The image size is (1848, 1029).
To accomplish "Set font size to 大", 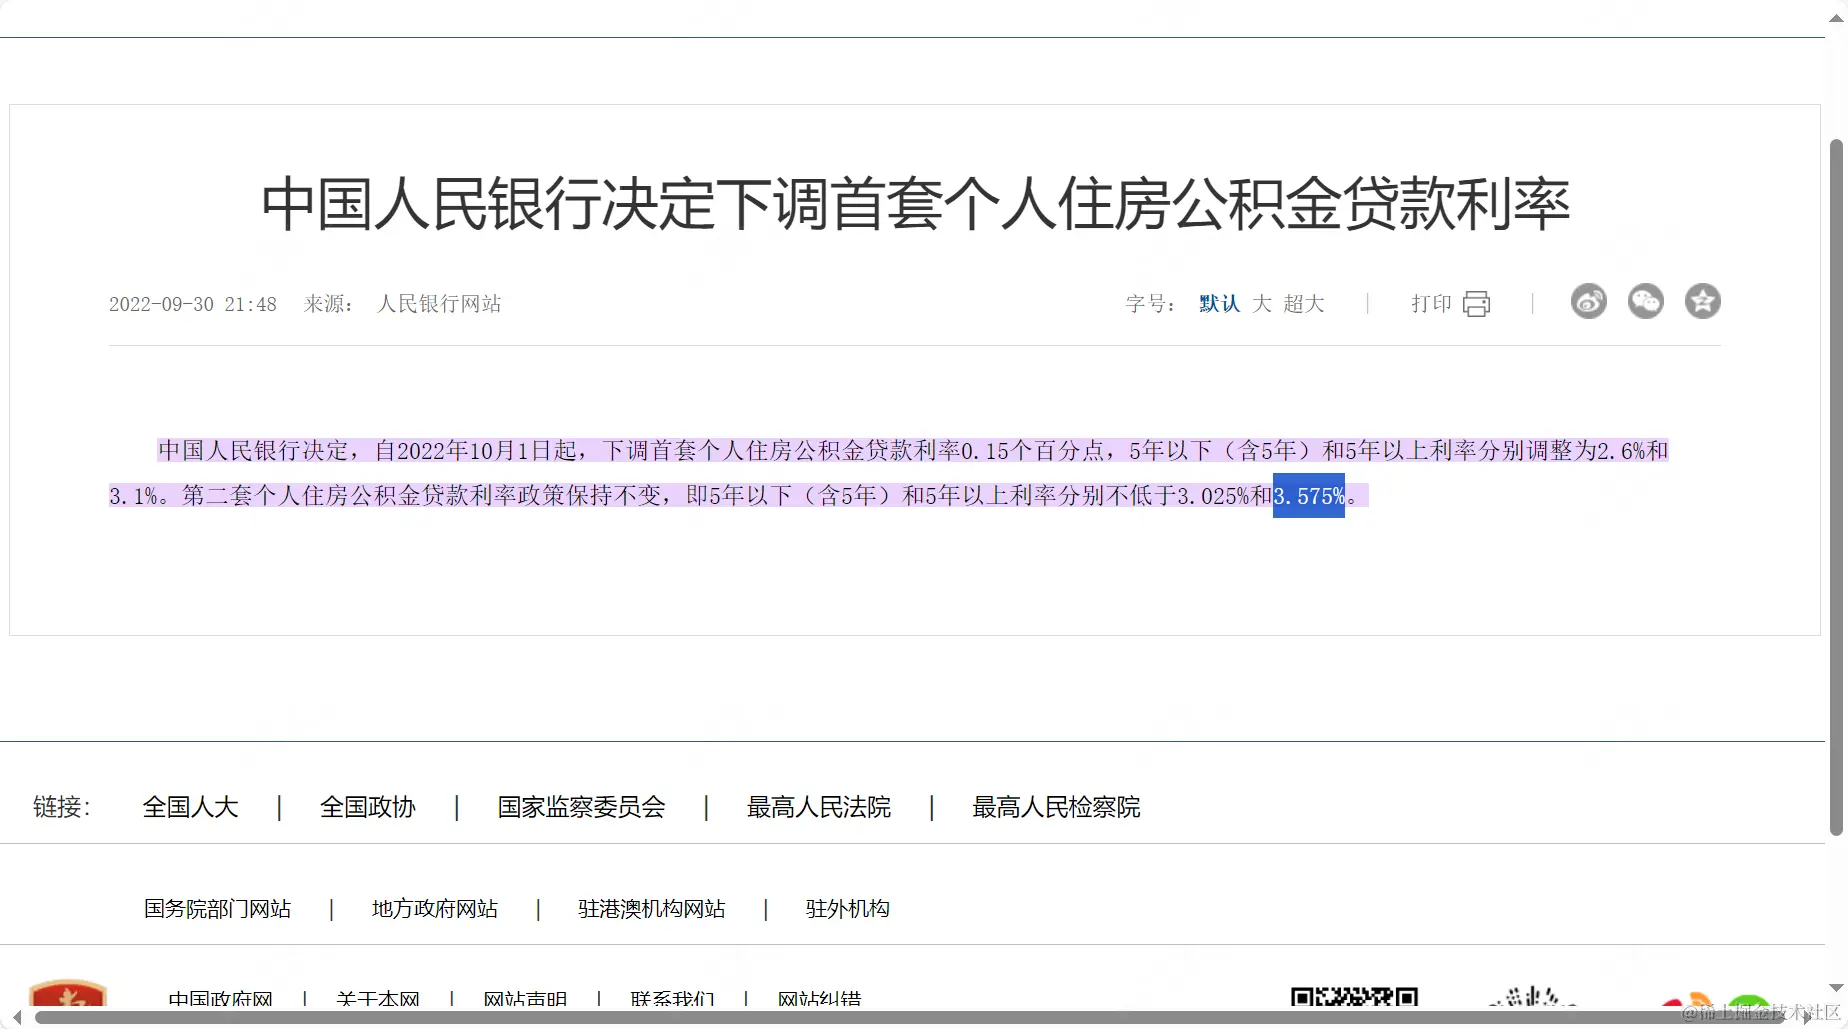I will 1262,303.
